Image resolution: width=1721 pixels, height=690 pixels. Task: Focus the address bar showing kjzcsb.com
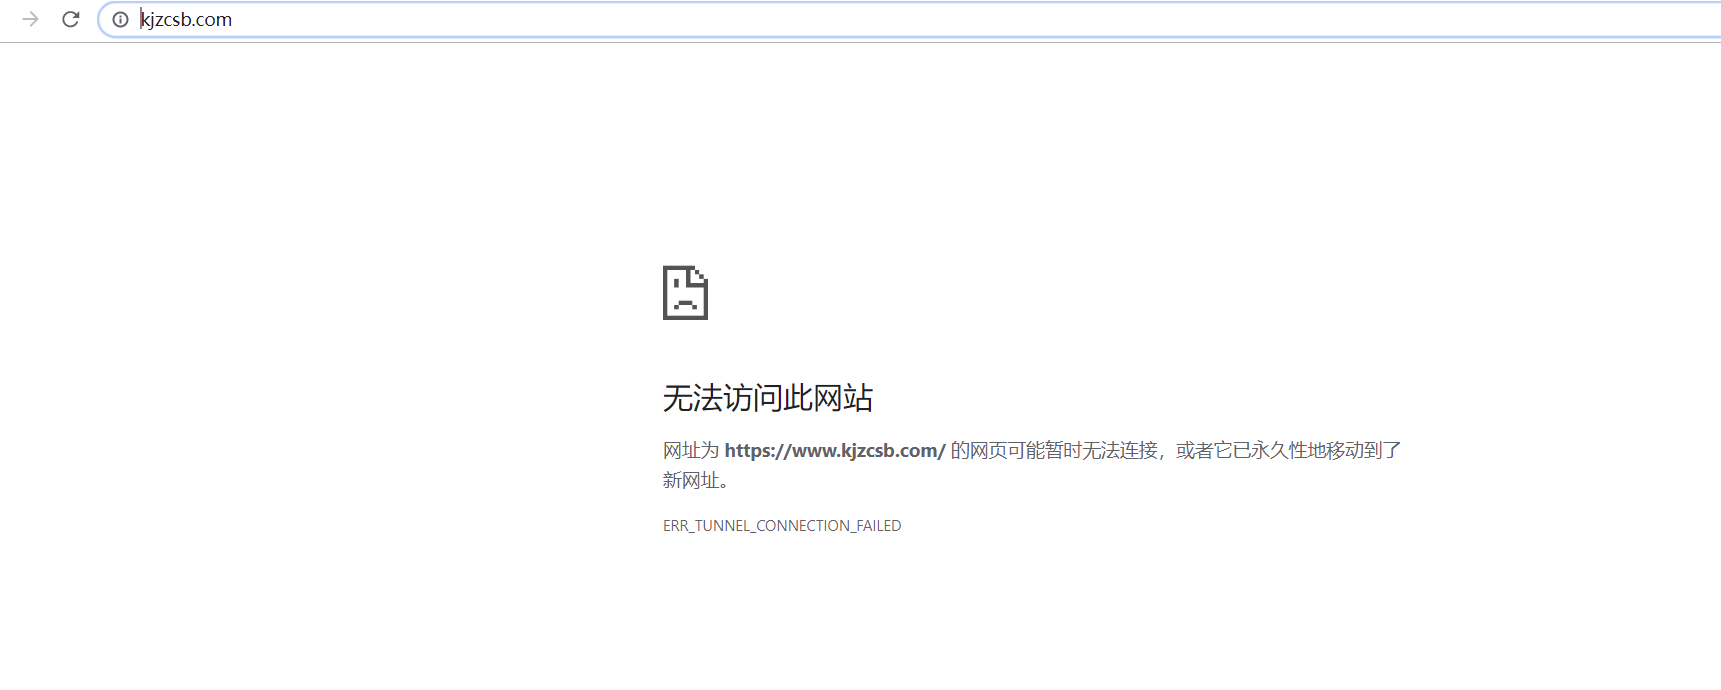910,19
